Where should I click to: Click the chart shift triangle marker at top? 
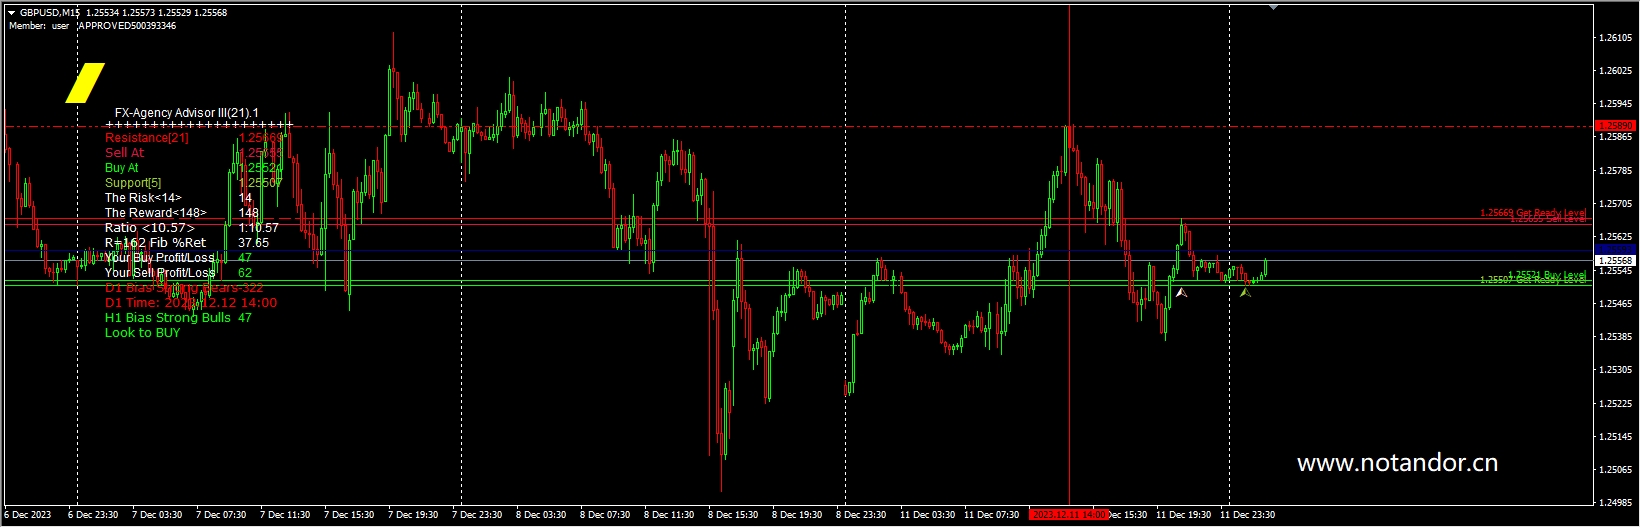point(1273,7)
